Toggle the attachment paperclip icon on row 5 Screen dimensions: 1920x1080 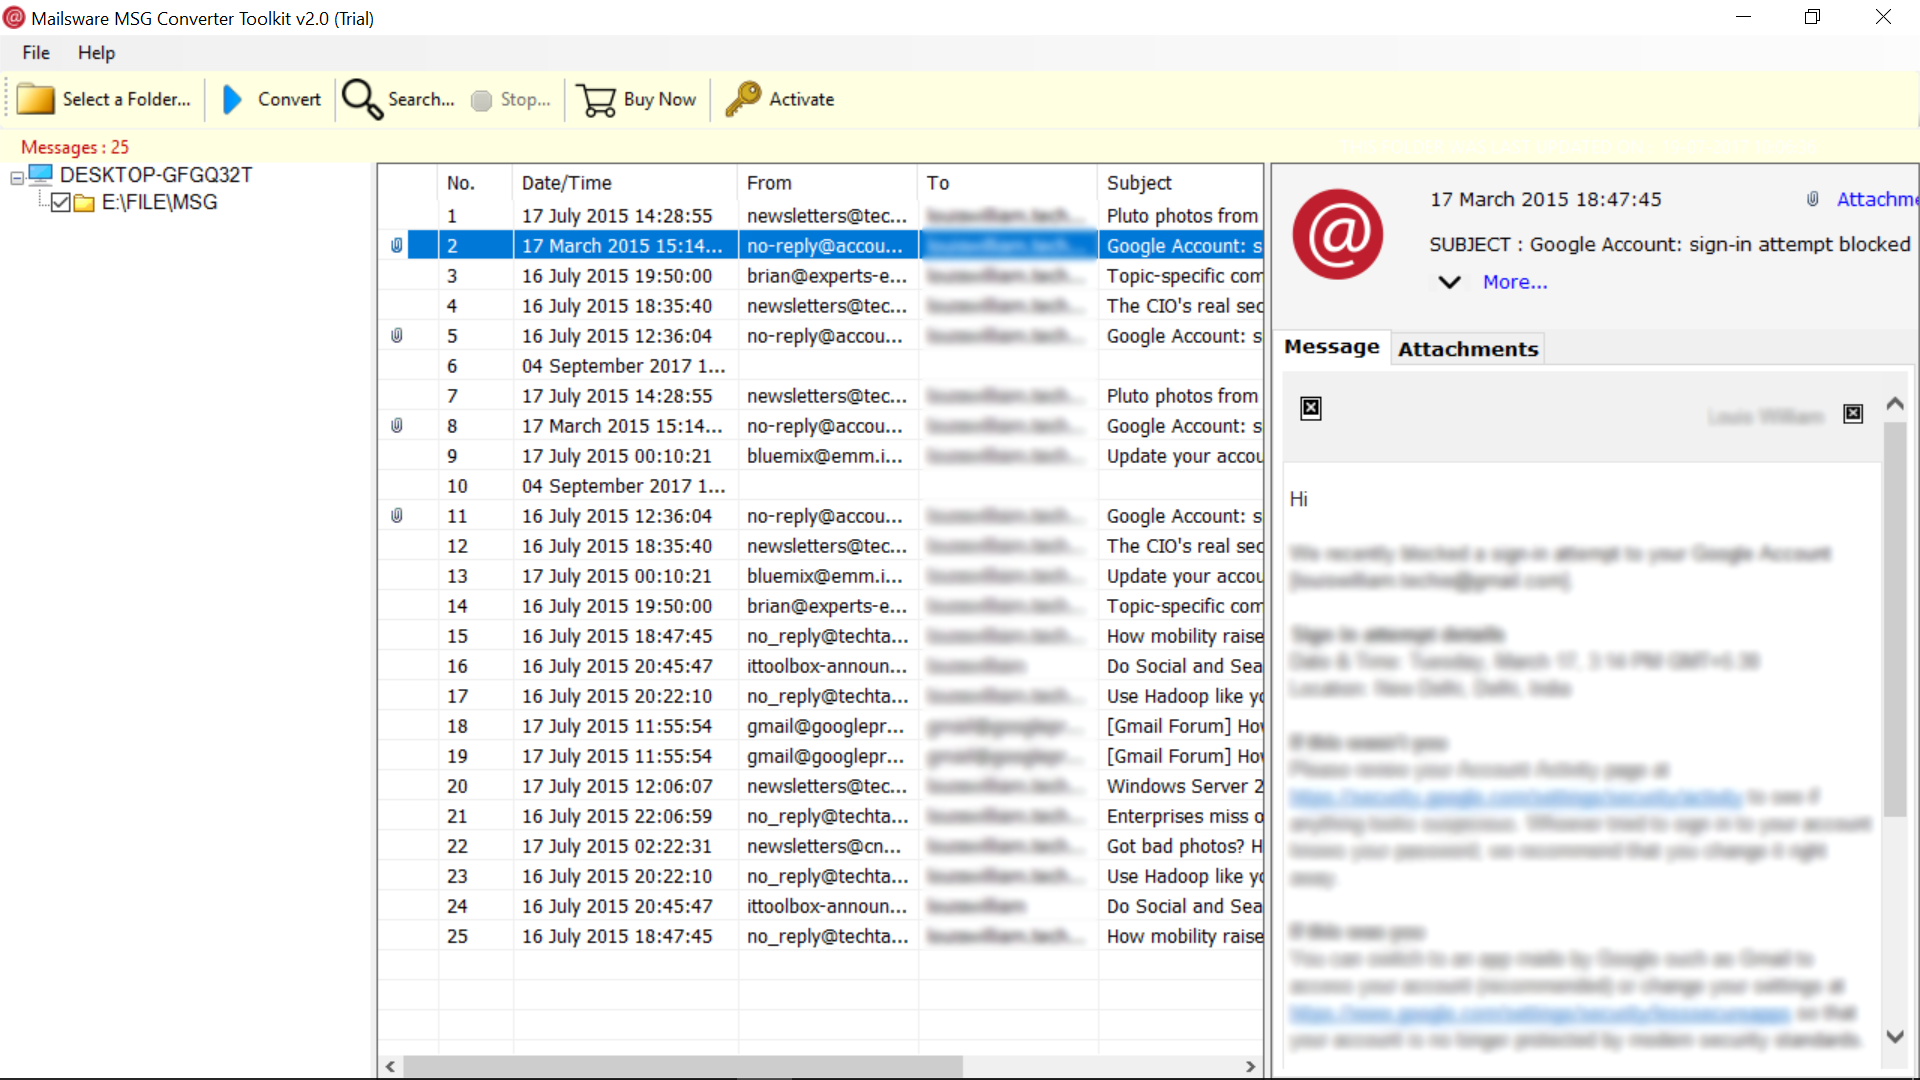[396, 335]
